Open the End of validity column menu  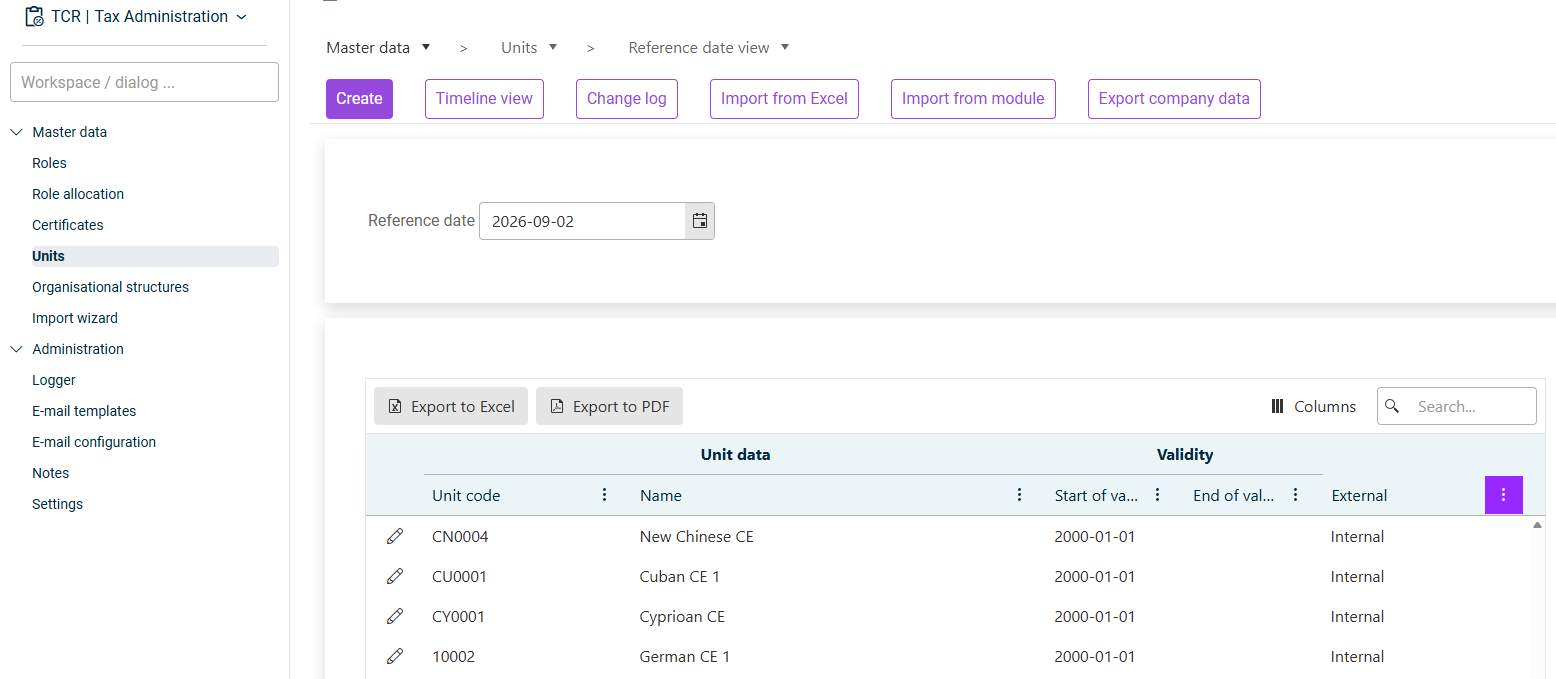(x=1295, y=495)
